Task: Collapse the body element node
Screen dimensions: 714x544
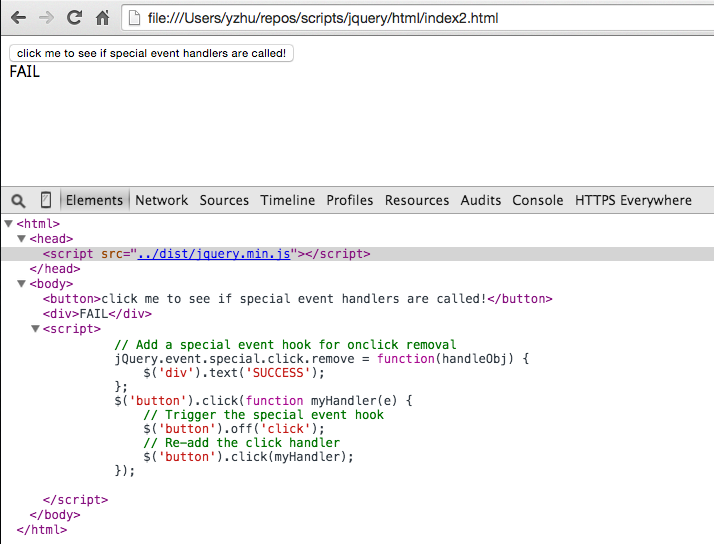Action: click(x=22, y=284)
